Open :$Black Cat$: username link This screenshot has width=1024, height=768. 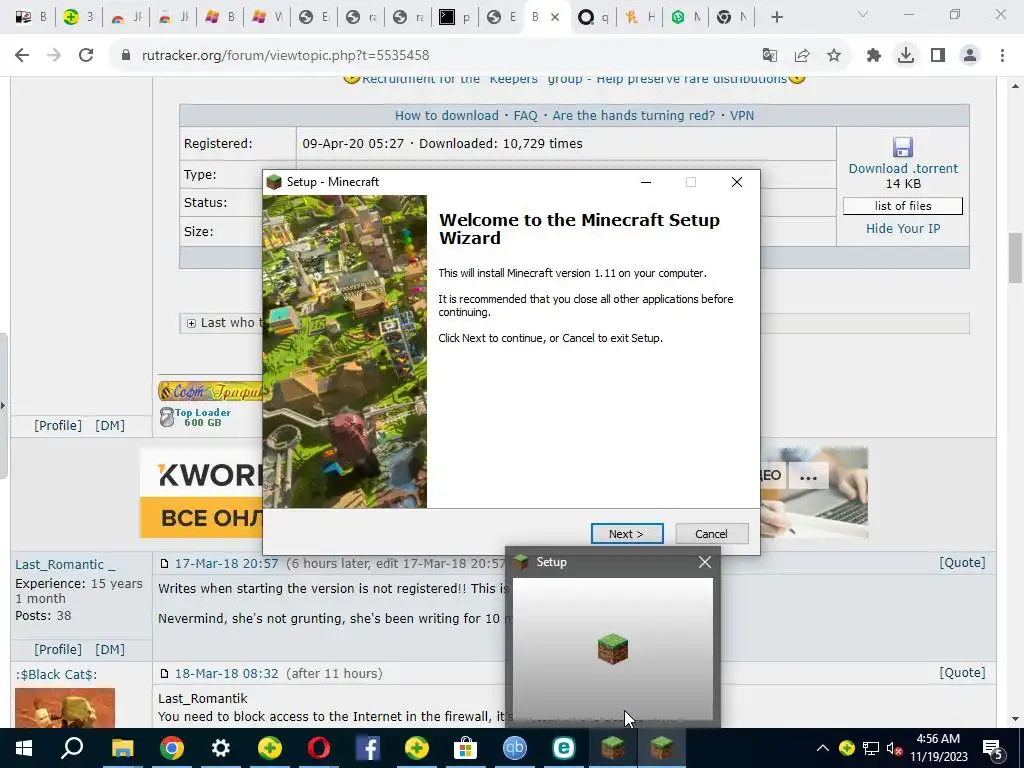(56, 675)
